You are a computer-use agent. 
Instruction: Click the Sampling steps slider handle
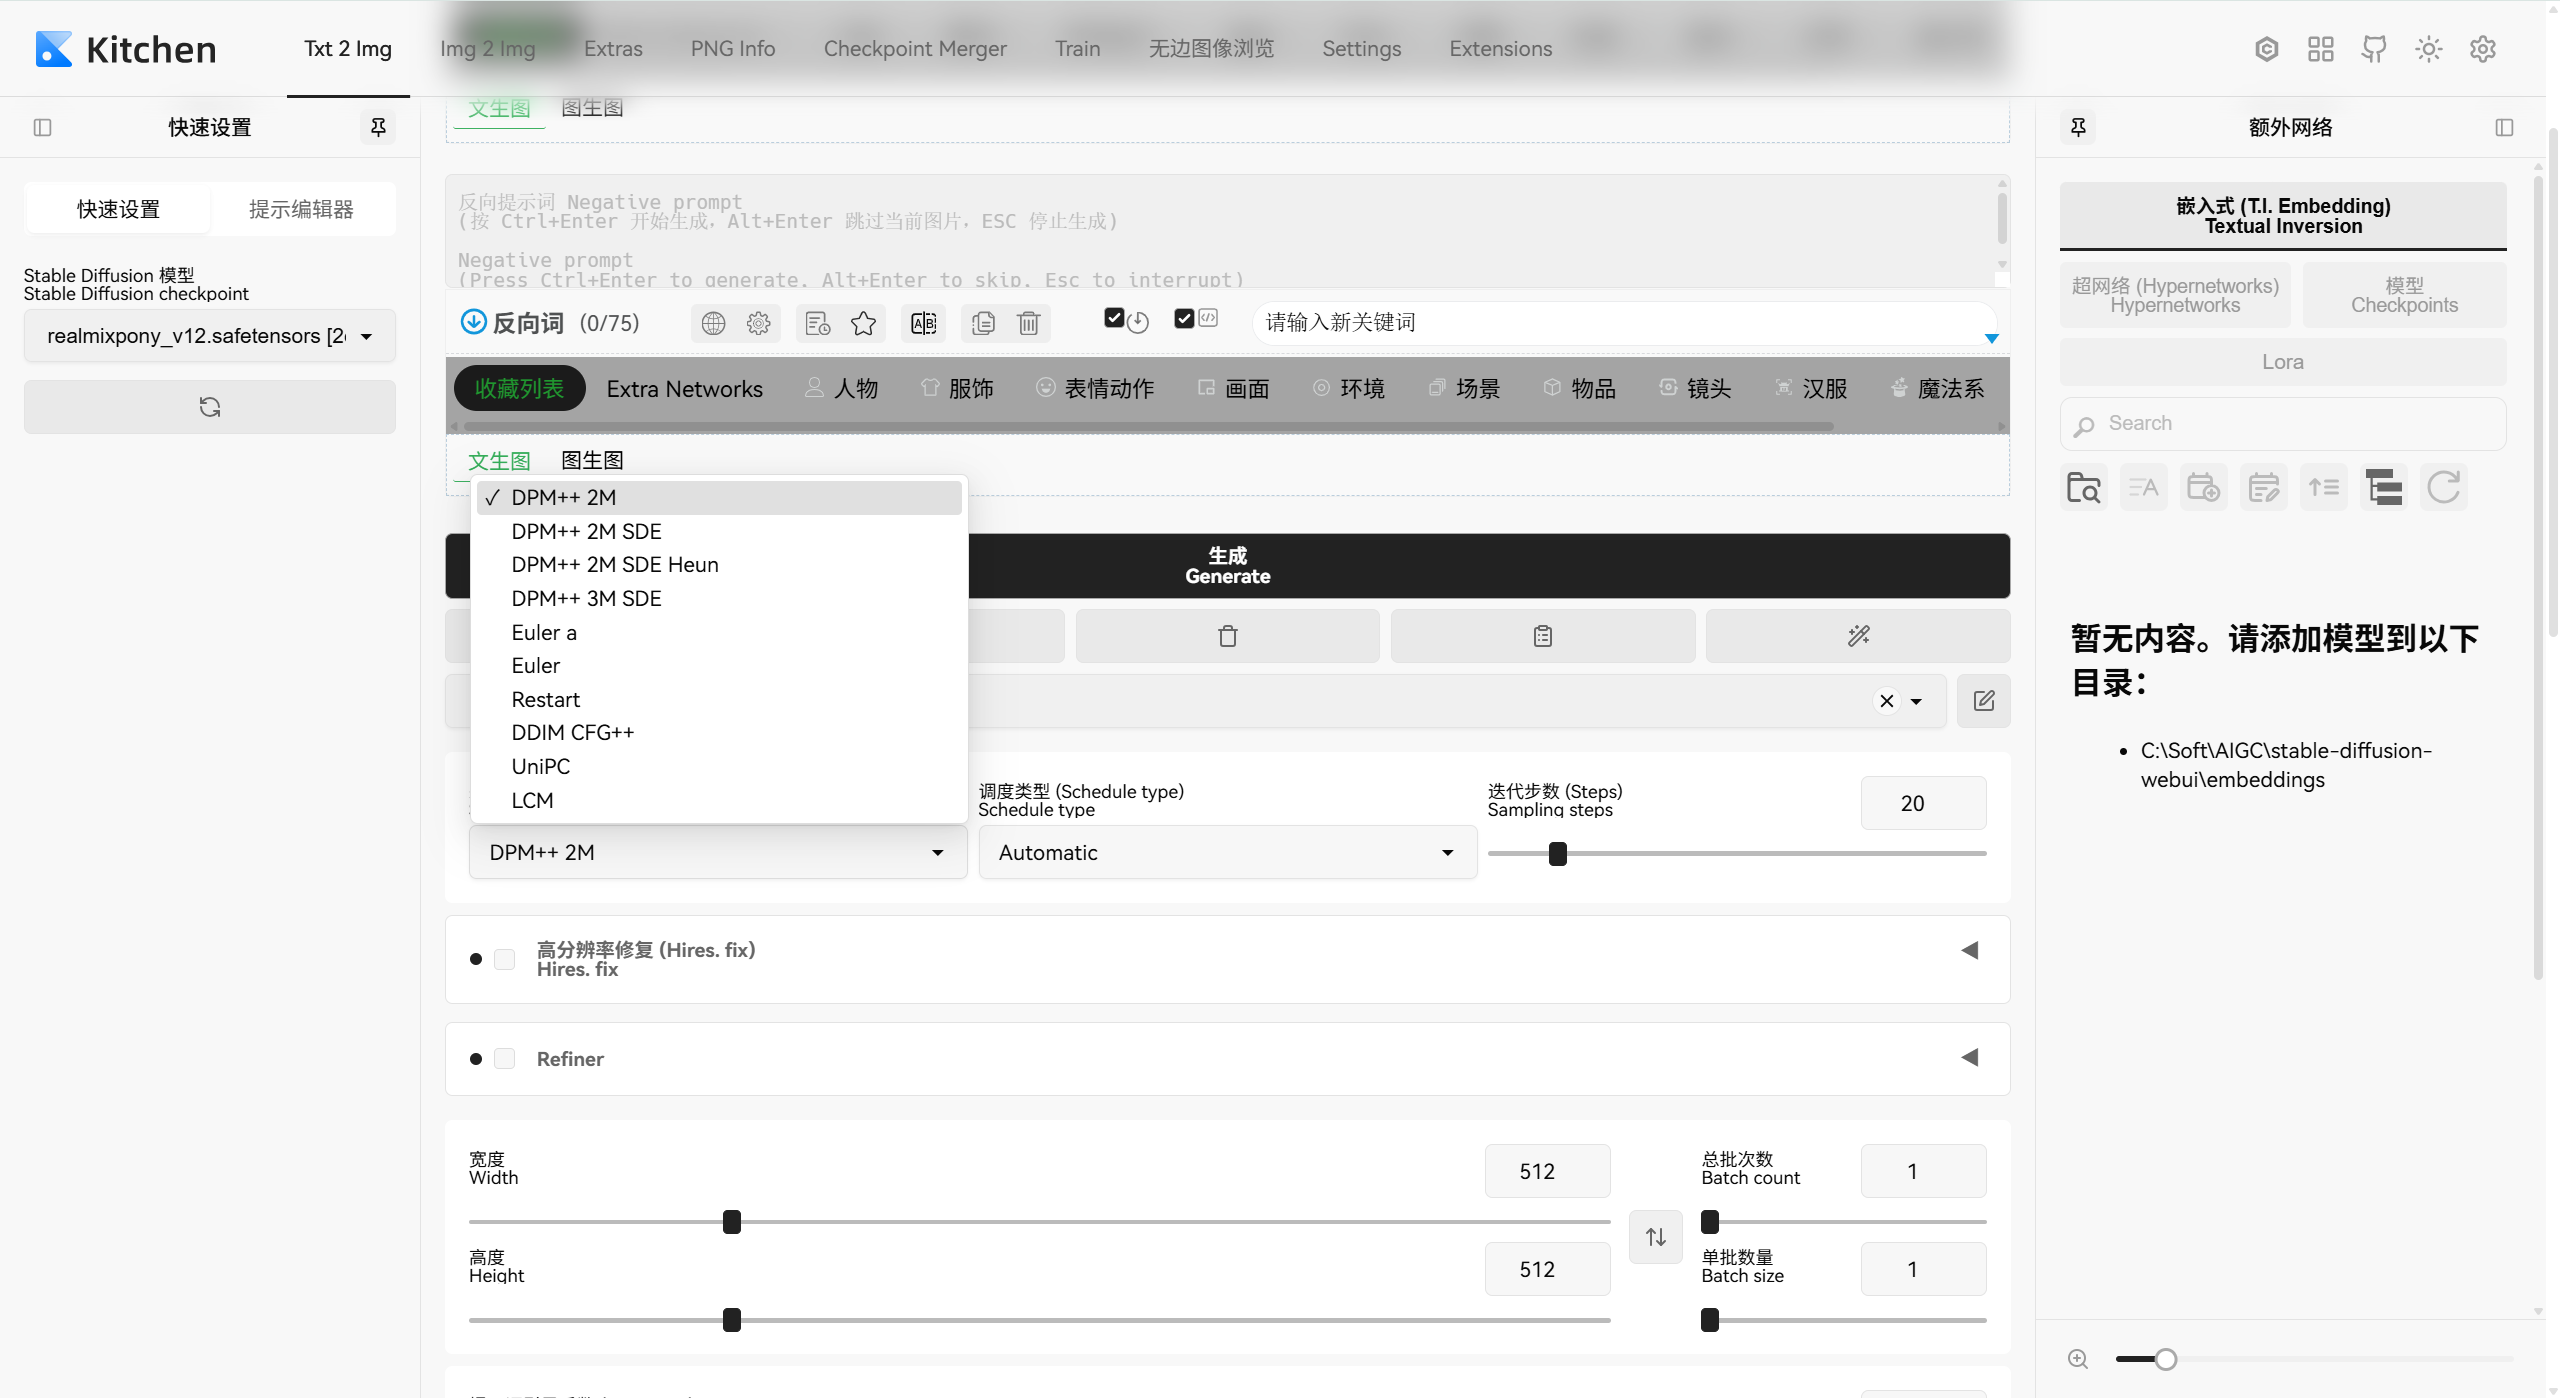click(x=1557, y=854)
